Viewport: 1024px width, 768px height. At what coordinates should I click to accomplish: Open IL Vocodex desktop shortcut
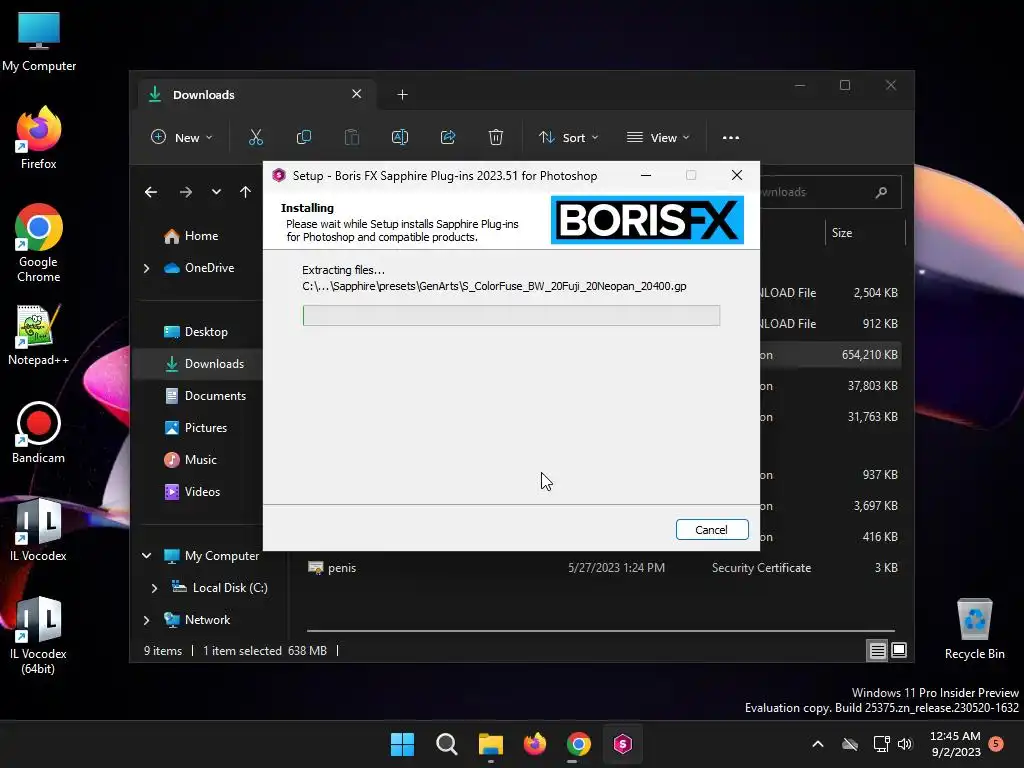[x=39, y=530]
